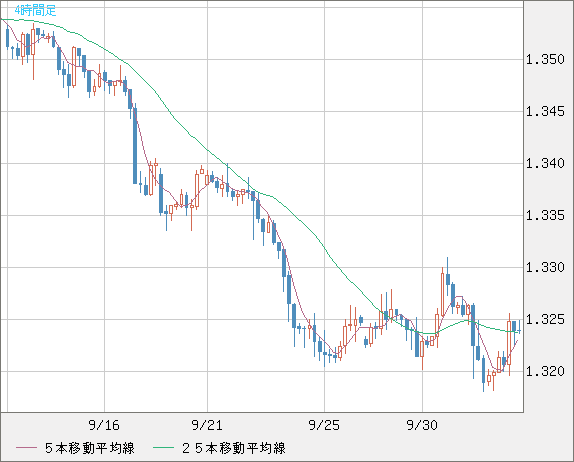Click the 9/21 date axis label
Screen dimensions: 574x462
(x=207, y=425)
